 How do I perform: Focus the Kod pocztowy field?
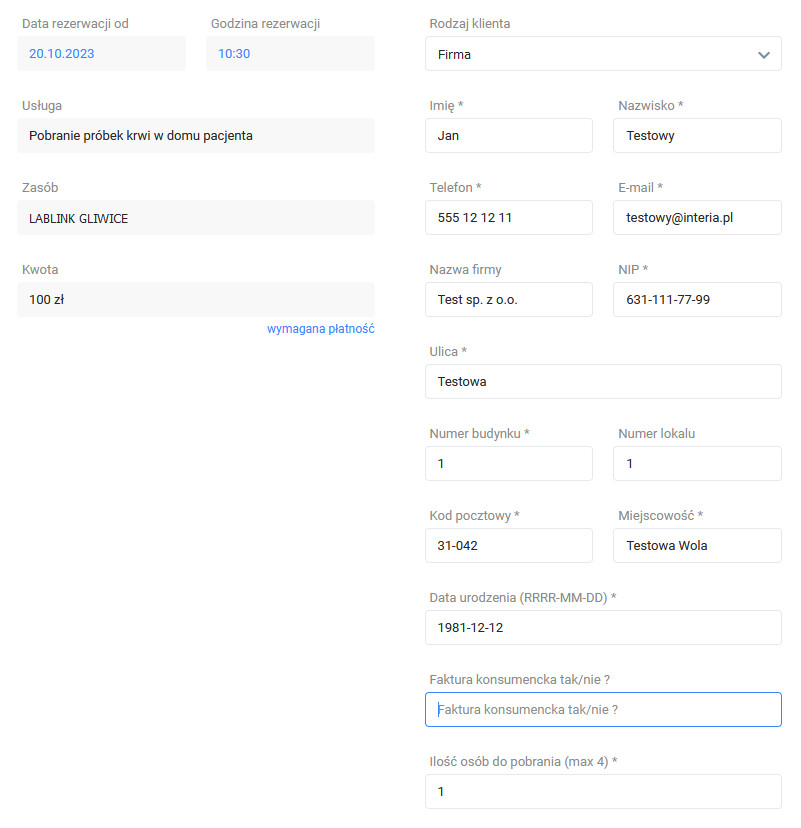[x=508, y=545]
